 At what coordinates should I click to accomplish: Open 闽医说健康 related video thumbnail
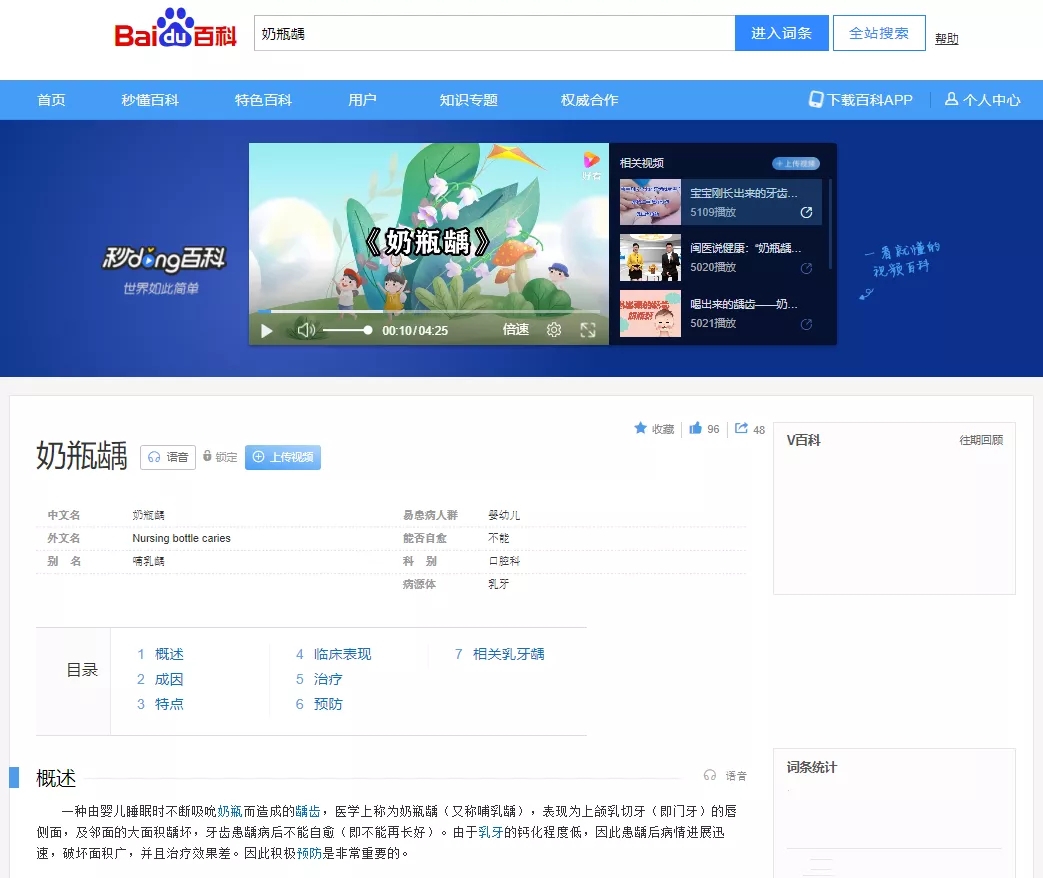pyautogui.click(x=650, y=258)
